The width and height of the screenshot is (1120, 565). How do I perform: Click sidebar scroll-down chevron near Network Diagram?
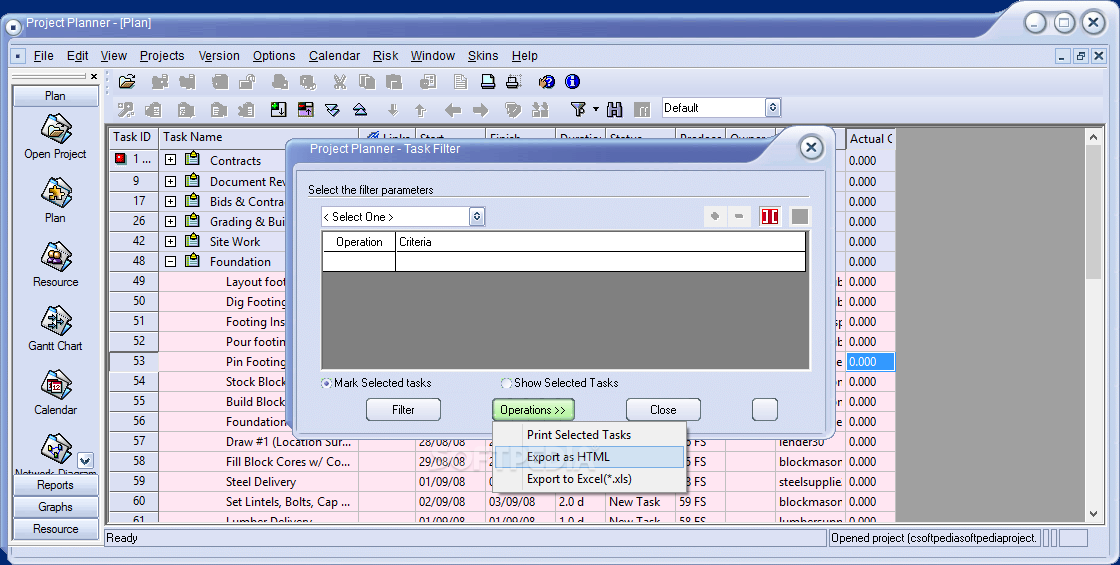coord(85,461)
